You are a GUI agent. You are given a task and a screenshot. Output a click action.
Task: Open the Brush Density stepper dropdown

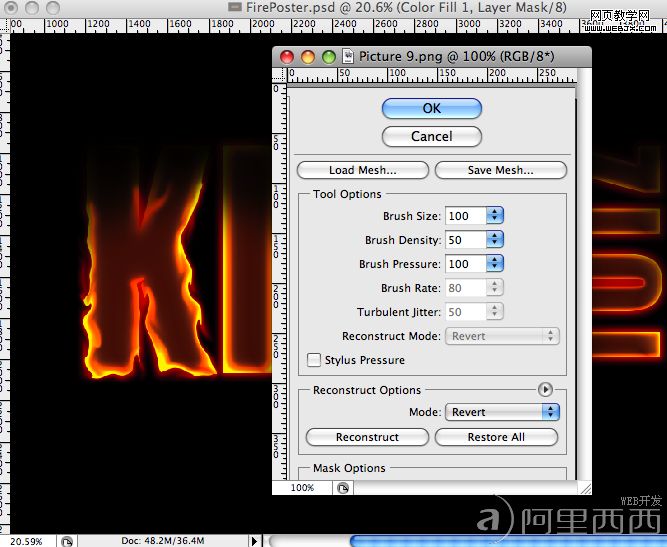[x=495, y=239]
